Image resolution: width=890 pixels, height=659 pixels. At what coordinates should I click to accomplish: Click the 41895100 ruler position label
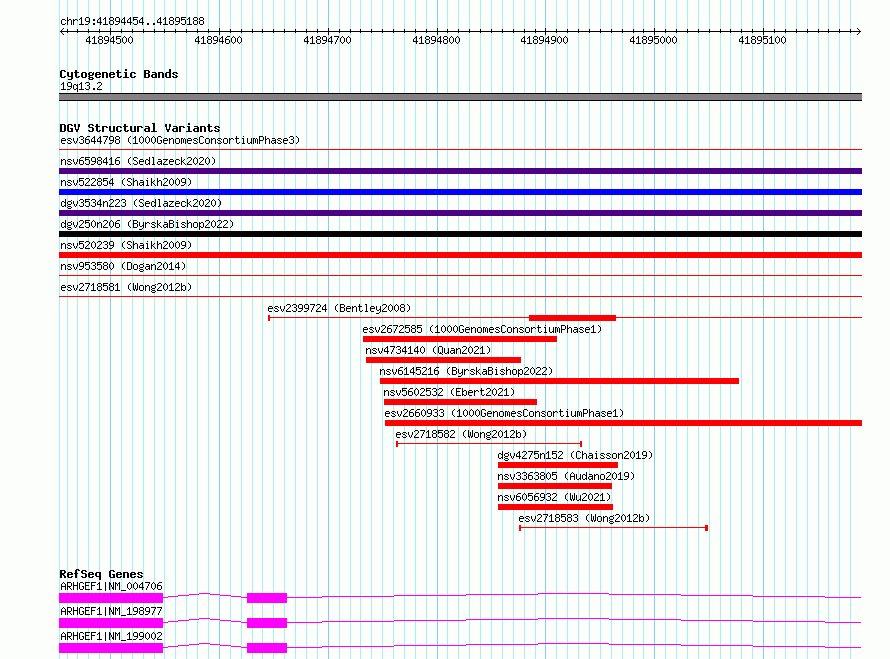[x=762, y=40]
